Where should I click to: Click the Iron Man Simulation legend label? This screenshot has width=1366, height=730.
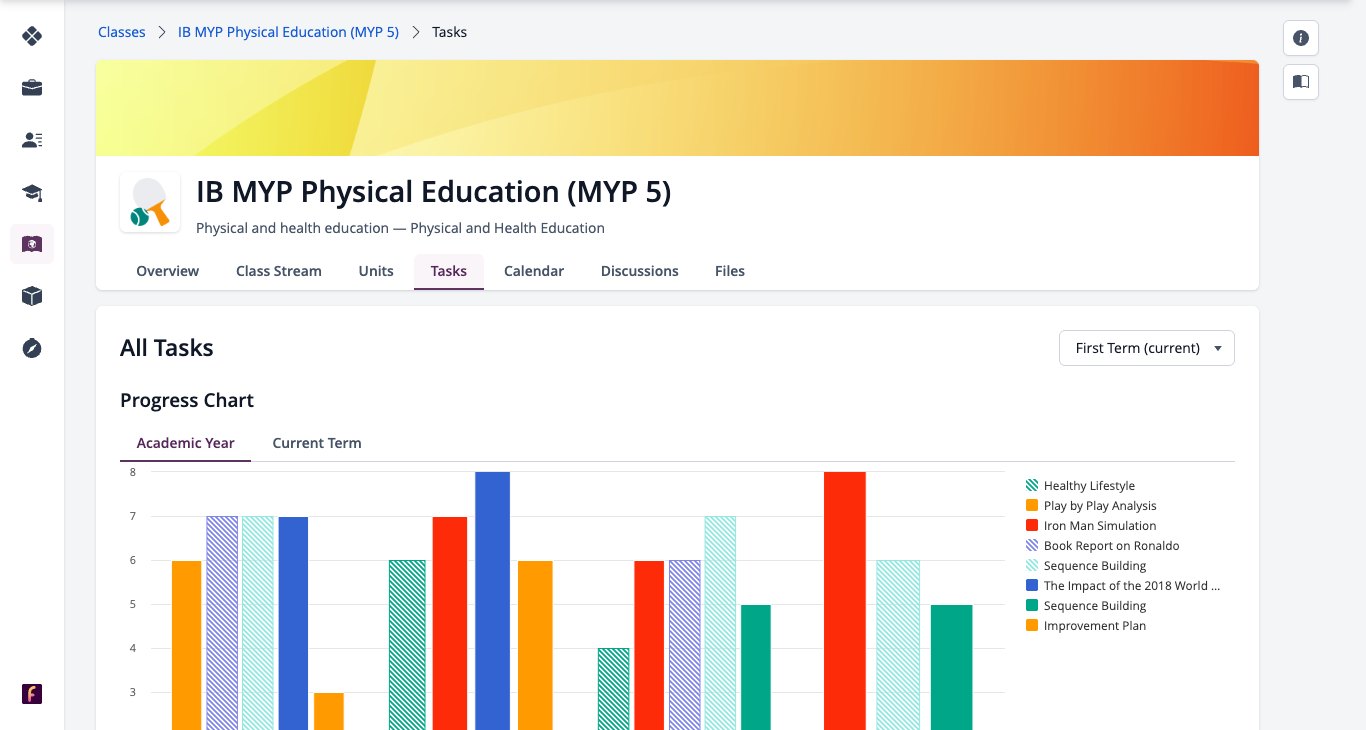(x=1100, y=526)
